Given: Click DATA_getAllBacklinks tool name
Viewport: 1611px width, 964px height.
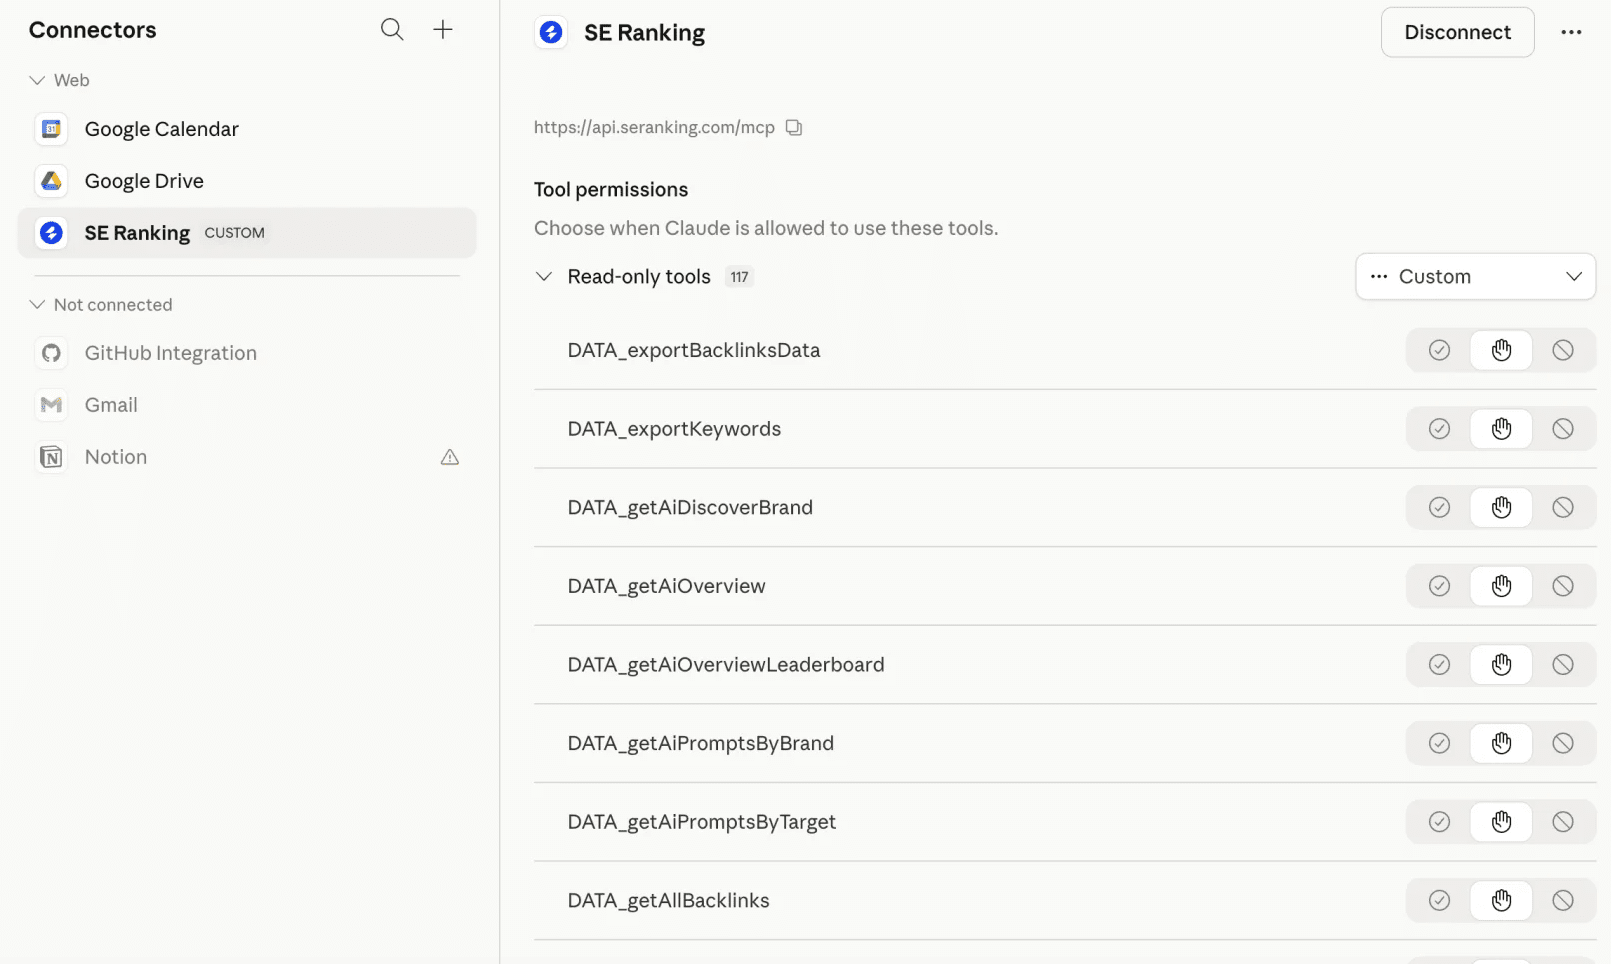Looking at the screenshot, I should click(x=668, y=901).
